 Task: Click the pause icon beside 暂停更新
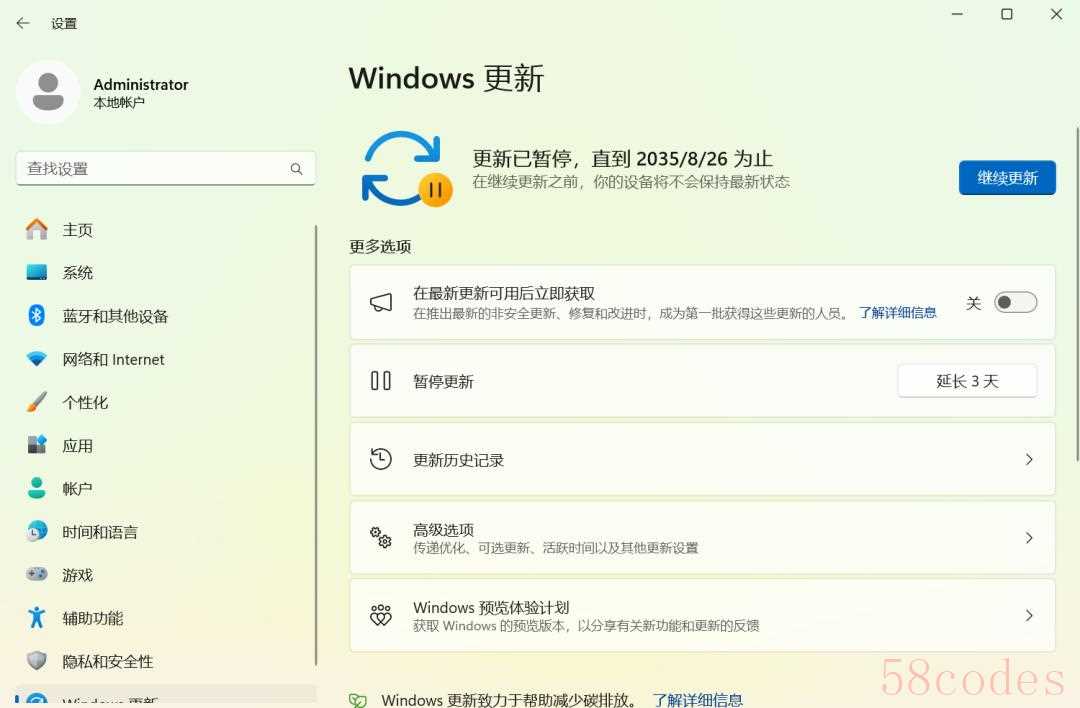381,381
